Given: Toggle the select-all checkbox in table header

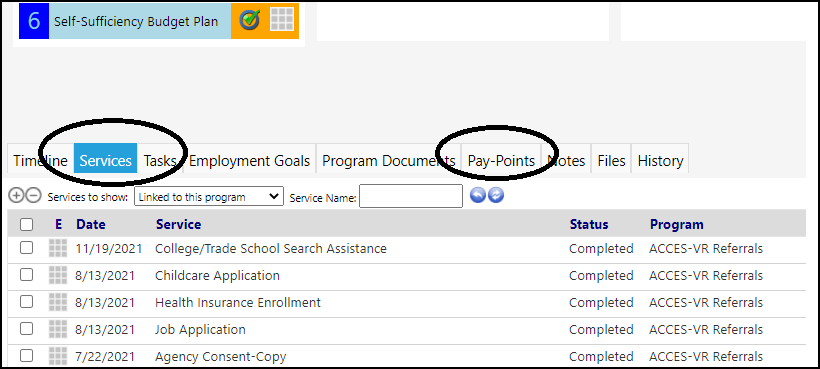Looking at the screenshot, I should (x=26, y=224).
